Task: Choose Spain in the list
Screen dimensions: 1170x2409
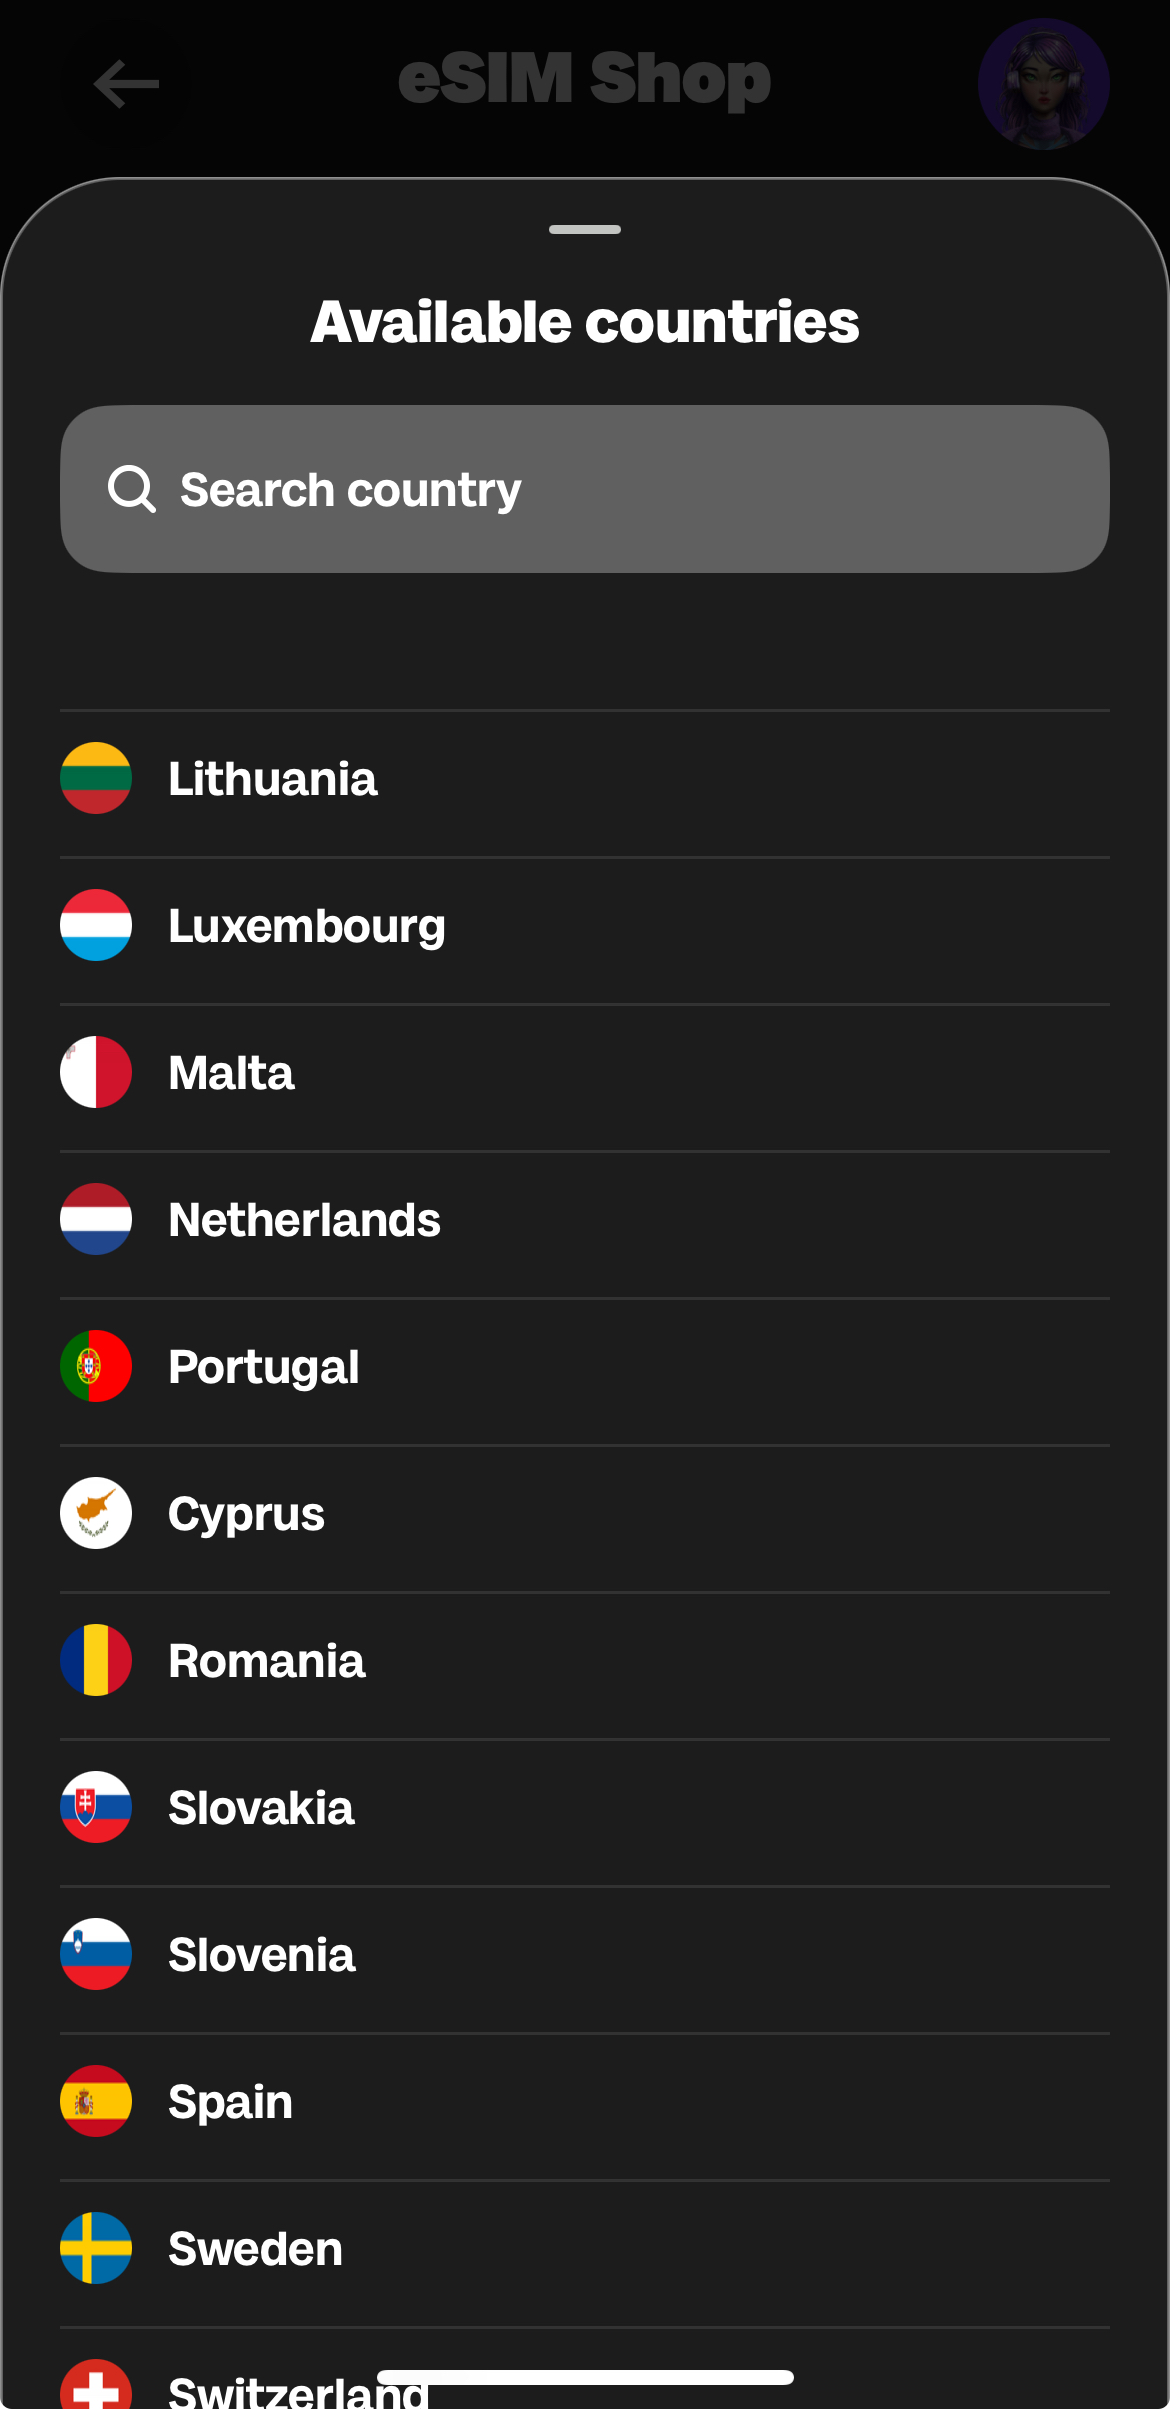Action: (230, 2102)
